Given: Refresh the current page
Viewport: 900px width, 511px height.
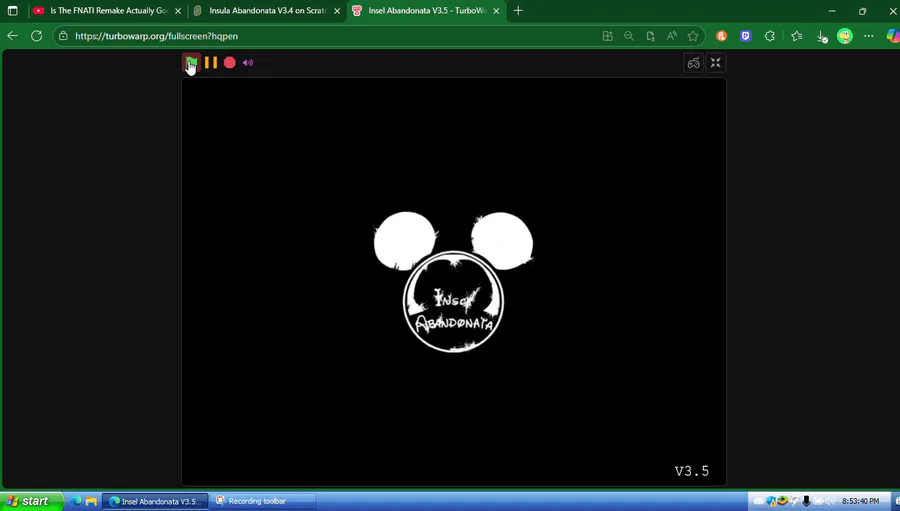Looking at the screenshot, I should (x=37, y=36).
